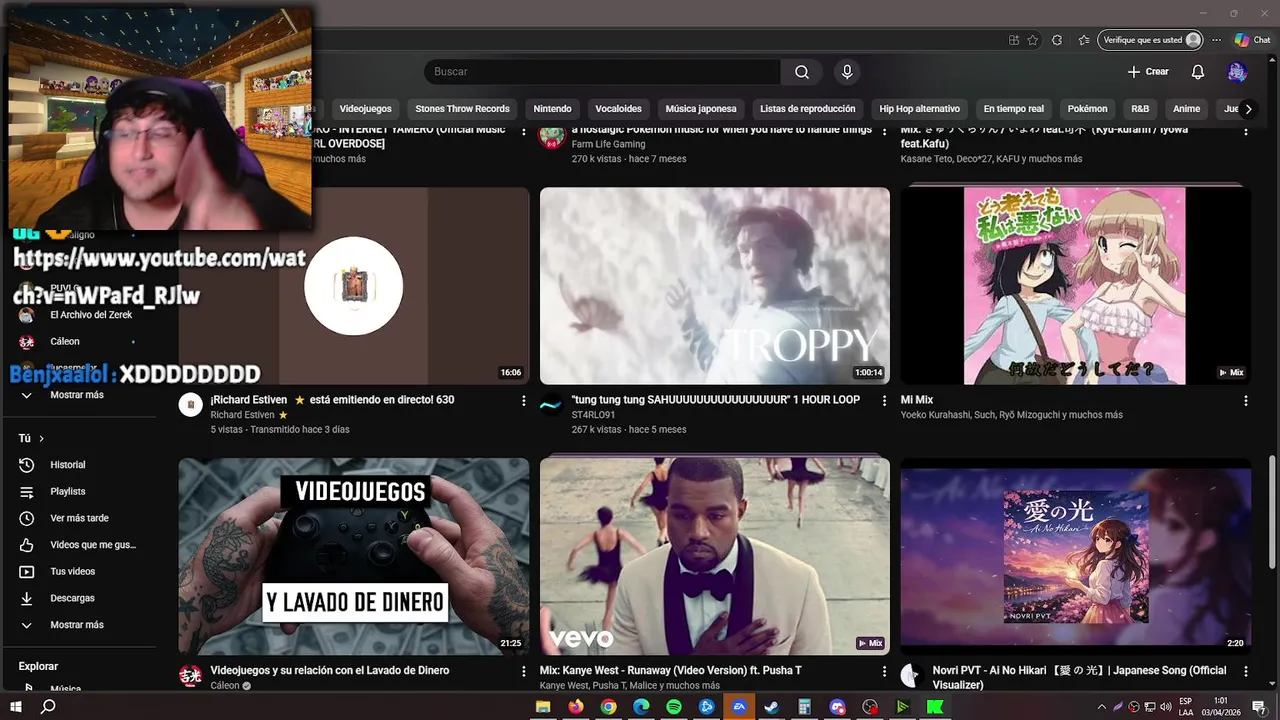
Task: Open options menu for tung tung tung video
Action: [884, 400]
